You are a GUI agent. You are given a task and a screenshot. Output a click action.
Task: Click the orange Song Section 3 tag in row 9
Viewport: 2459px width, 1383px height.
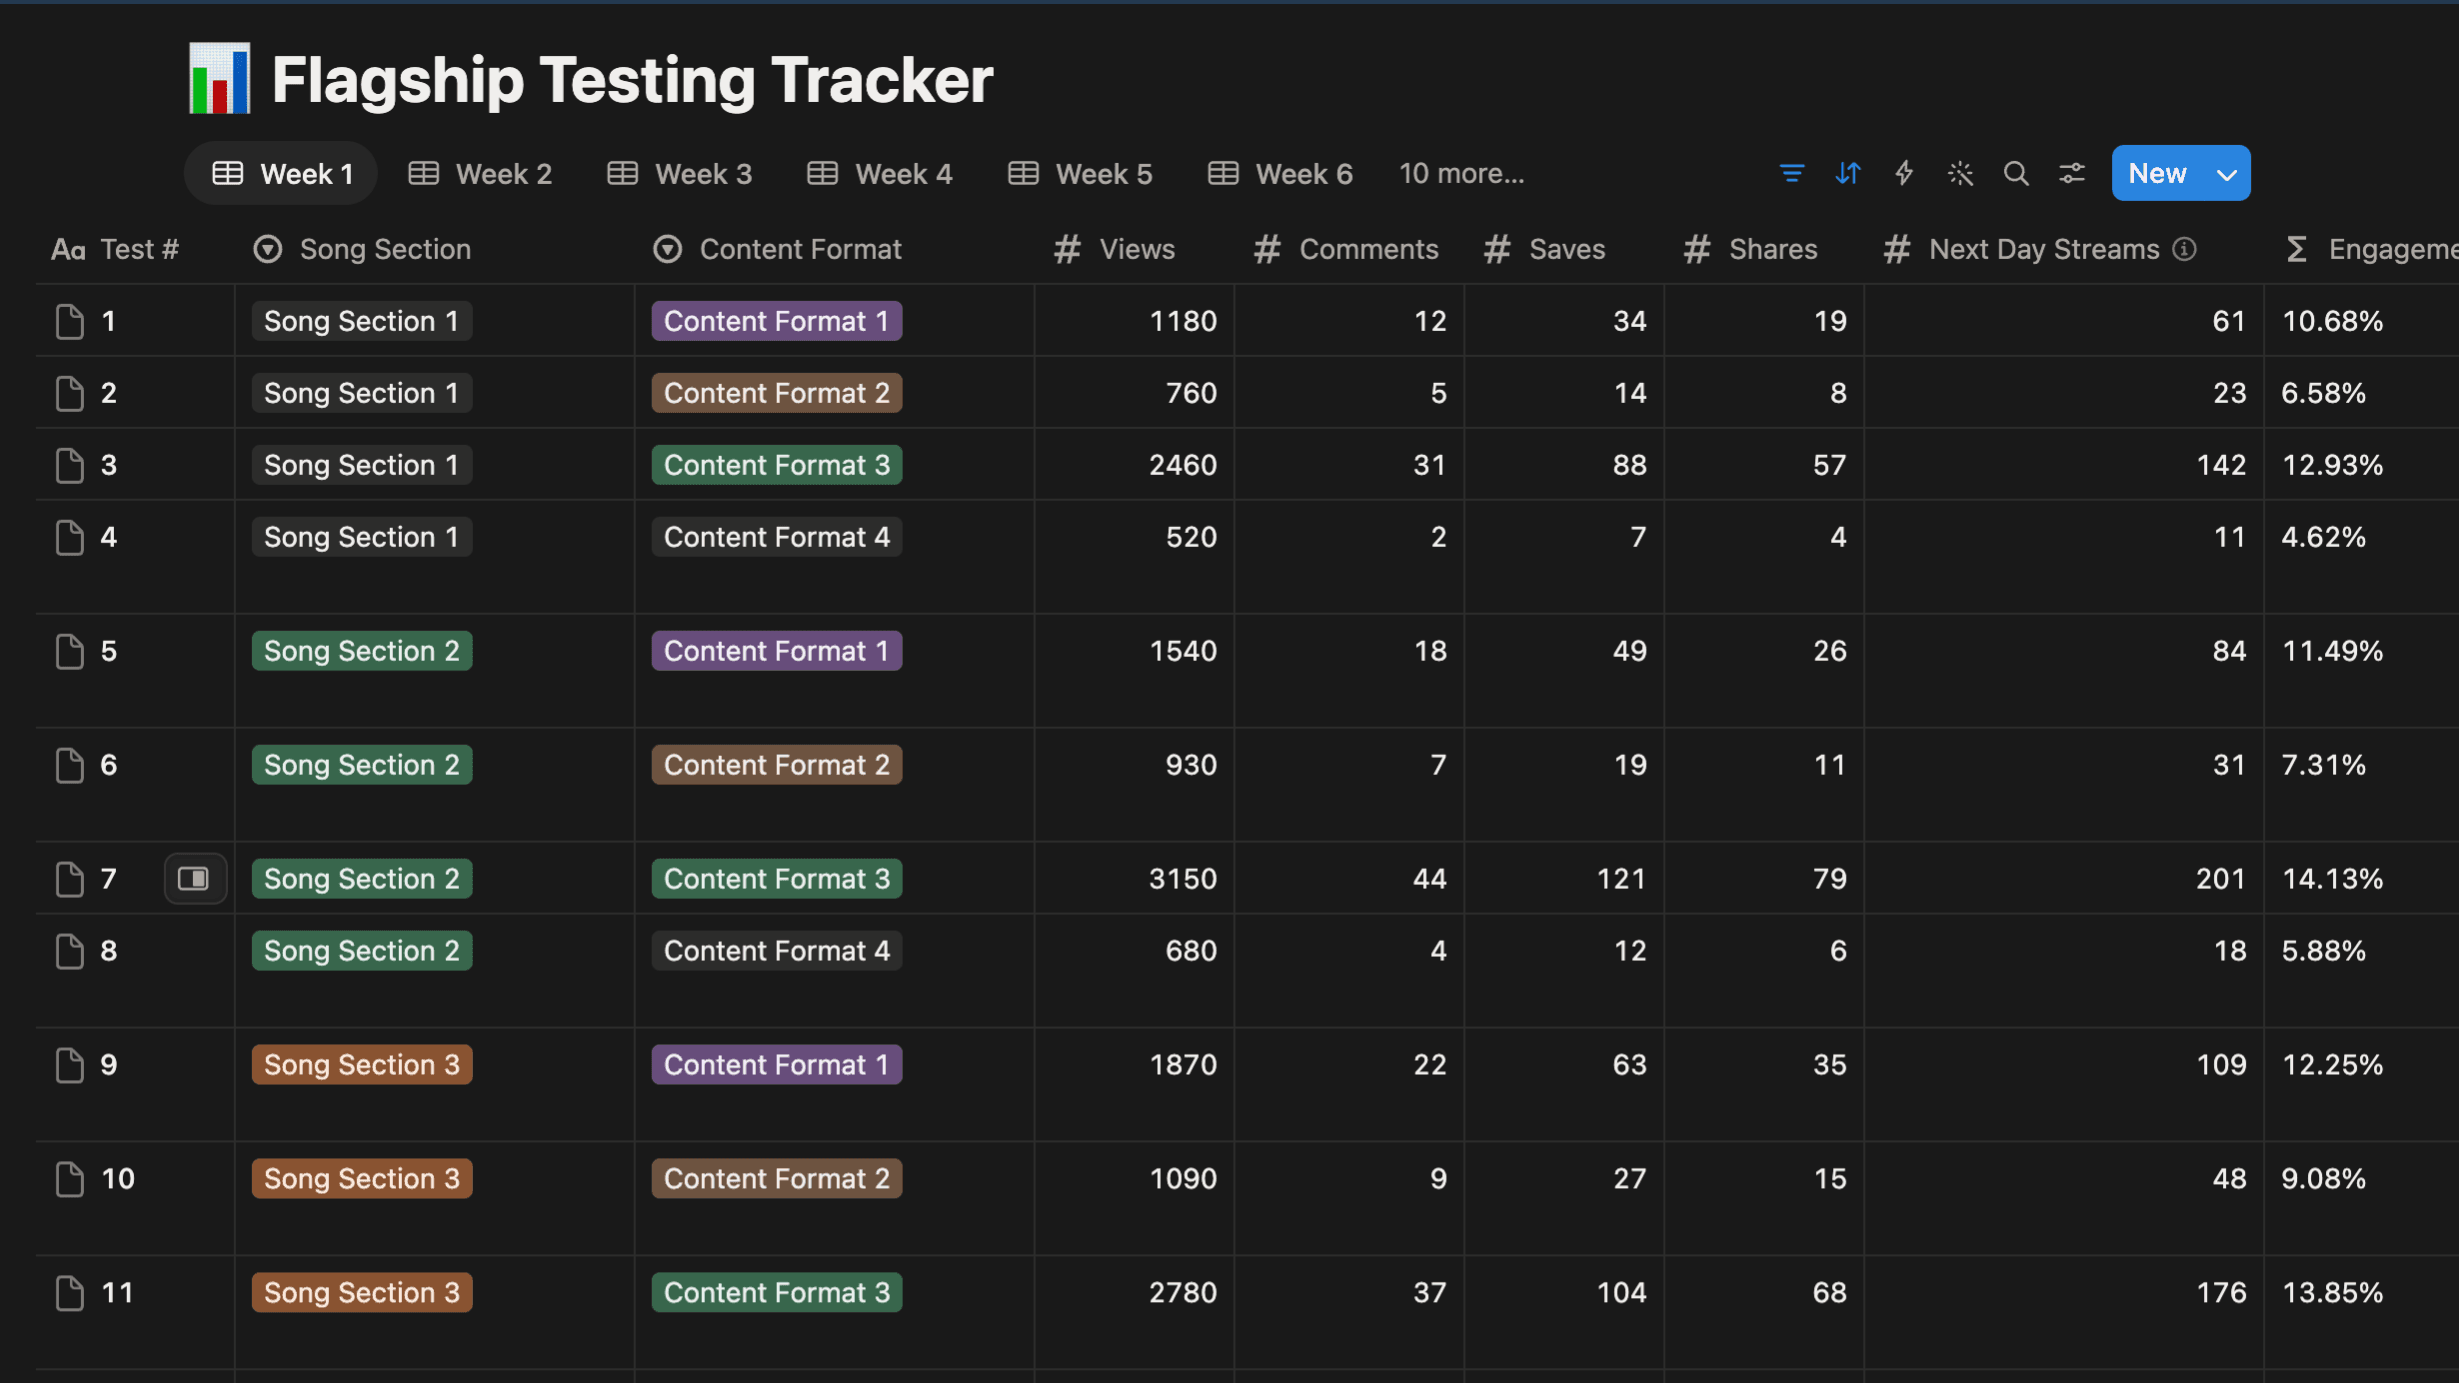[x=362, y=1065]
